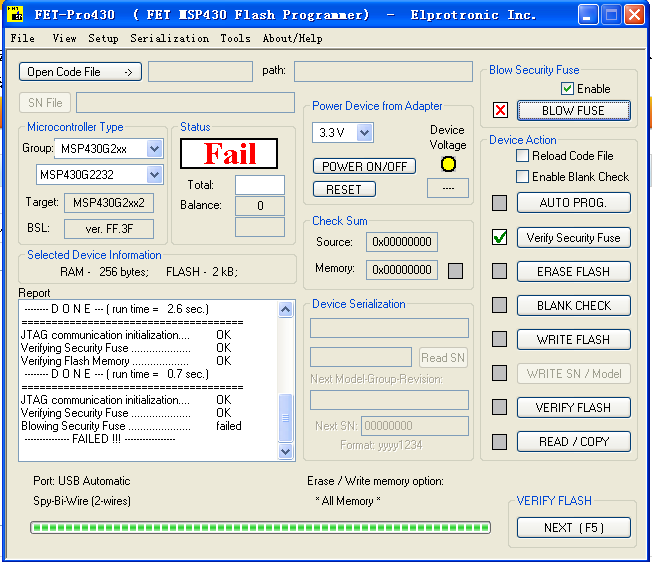
Task: Click the WRITE FLASH button
Action: coord(573,340)
